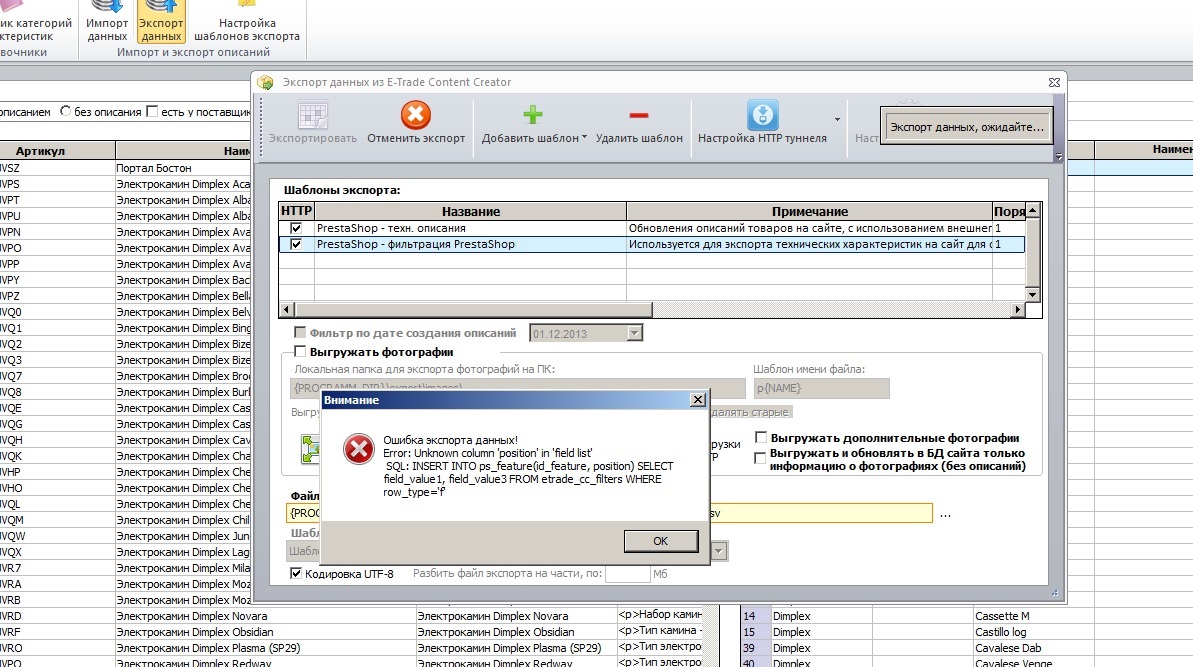The width and height of the screenshot is (1193, 667).
Task: Click the Импорт и экспорт описаний group label
Action: tap(193, 52)
